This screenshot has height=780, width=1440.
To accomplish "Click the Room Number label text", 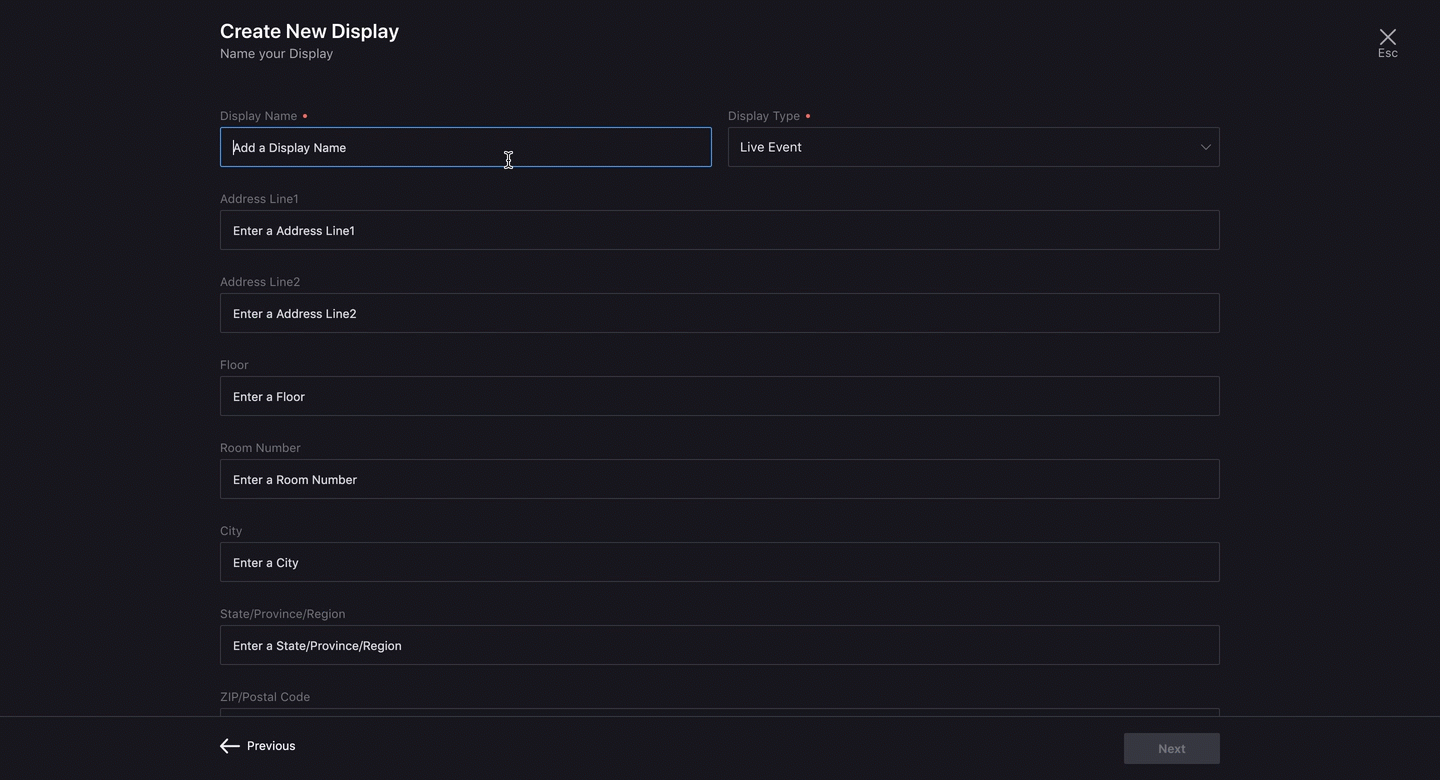I will tap(260, 448).
